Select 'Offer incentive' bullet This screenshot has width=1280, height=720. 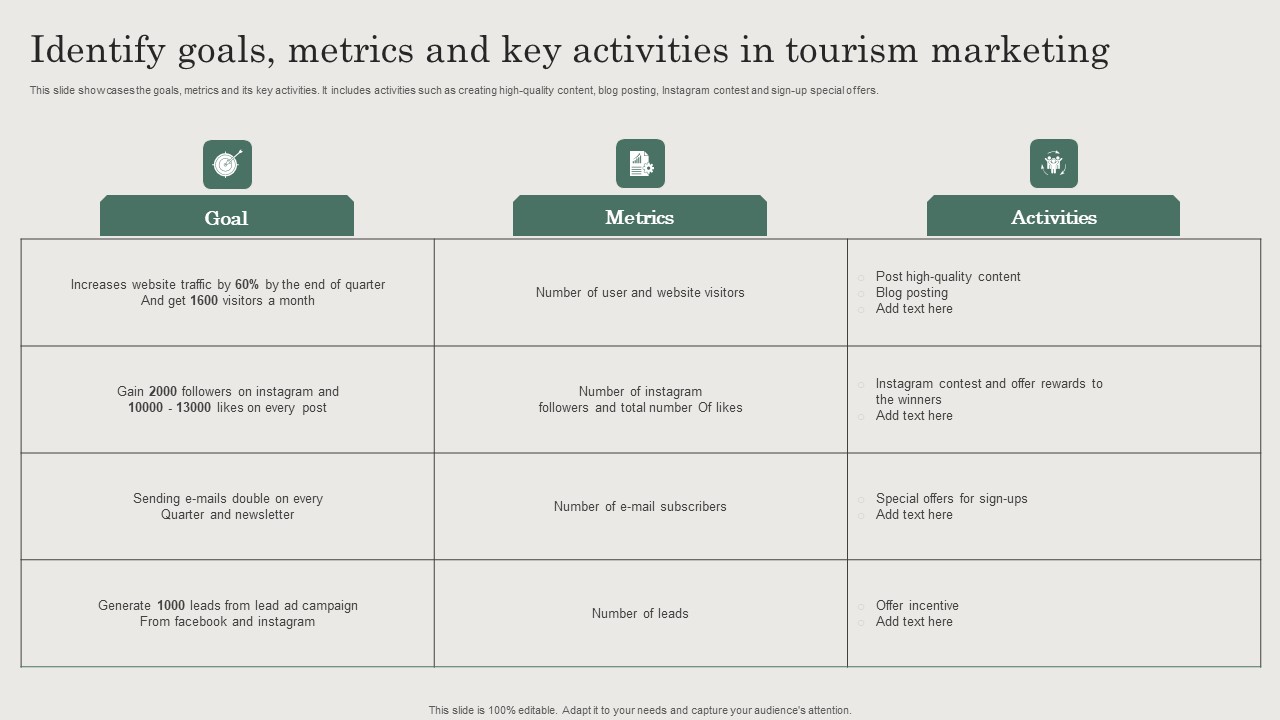917,606
